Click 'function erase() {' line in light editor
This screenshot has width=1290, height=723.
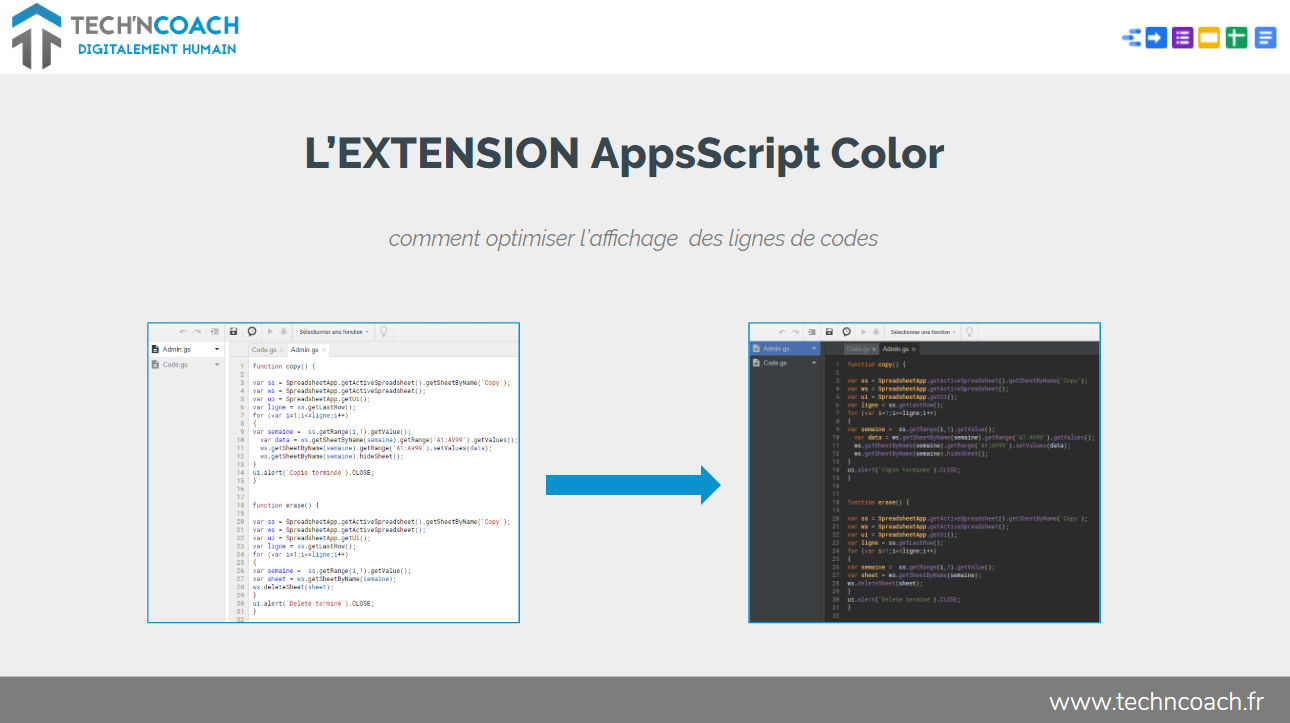click(x=286, y=505)
